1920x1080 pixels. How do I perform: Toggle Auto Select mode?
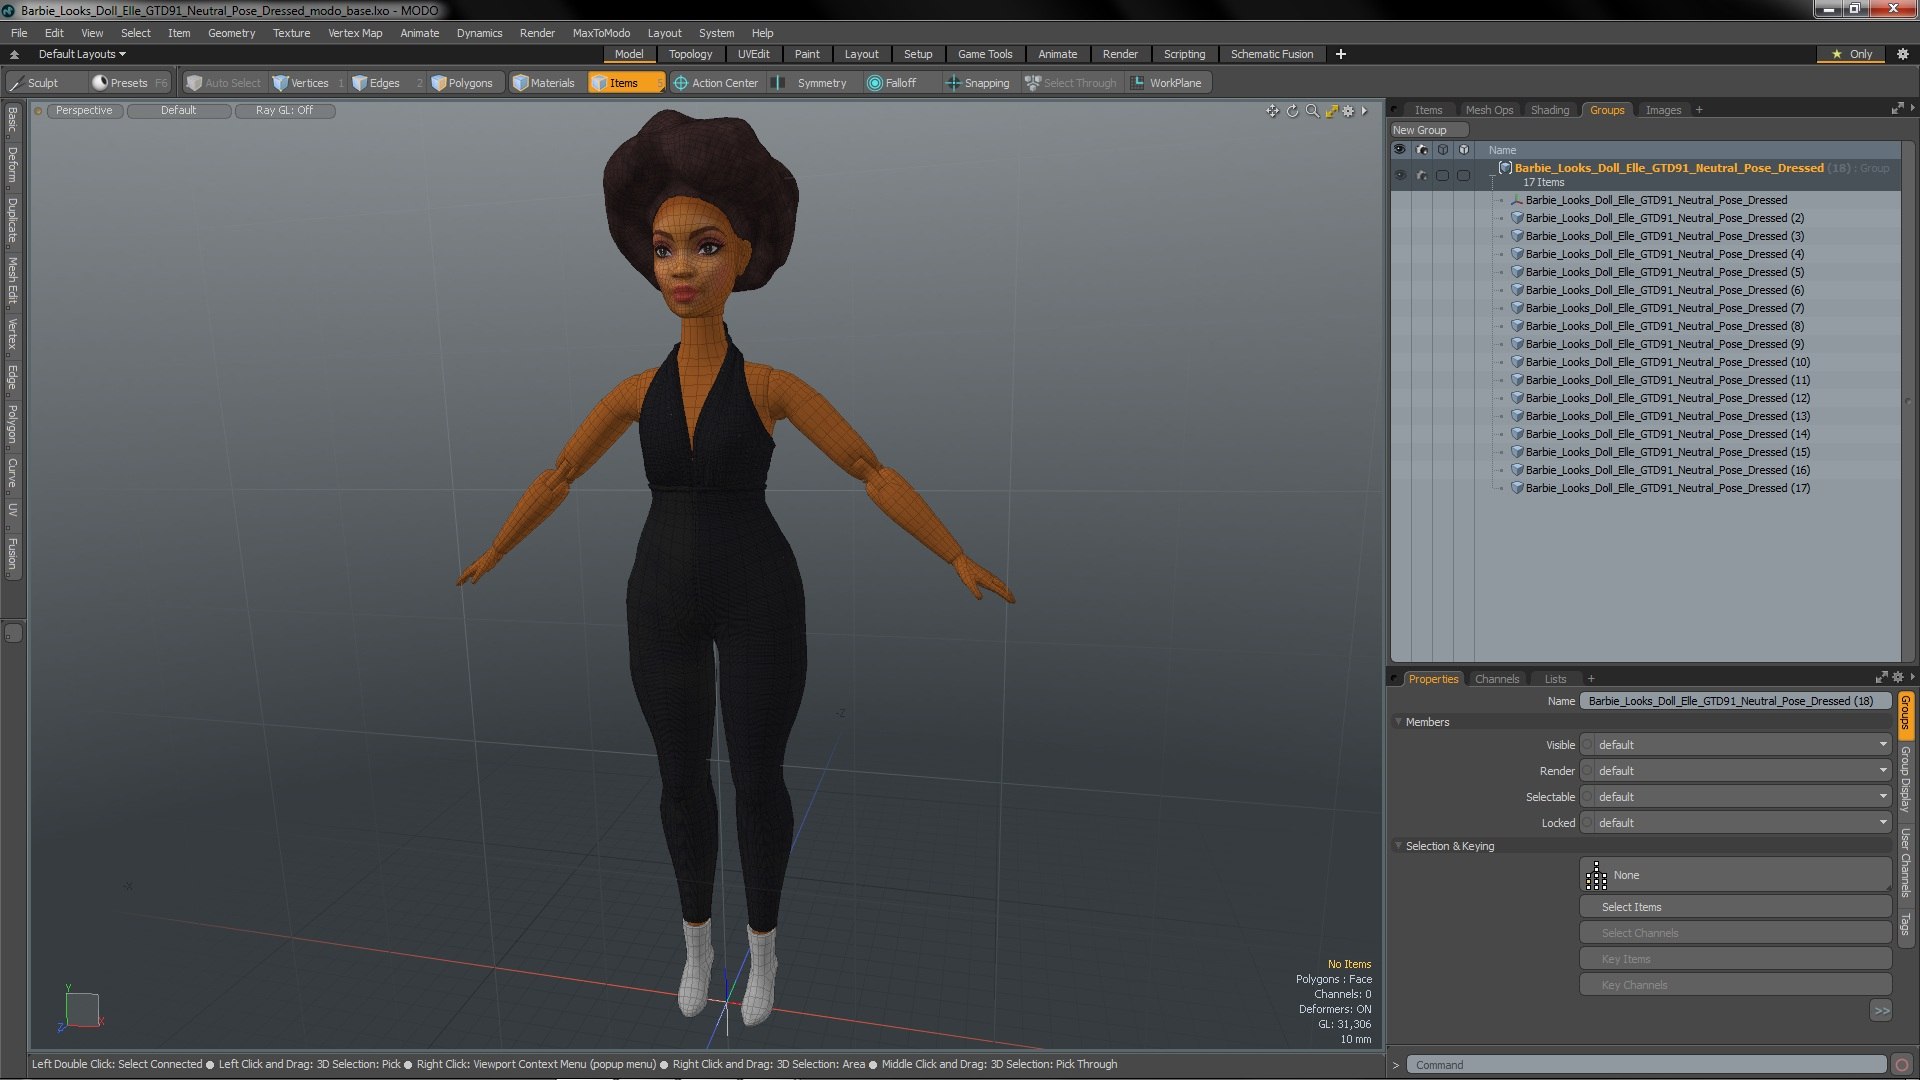coord(224,83)
